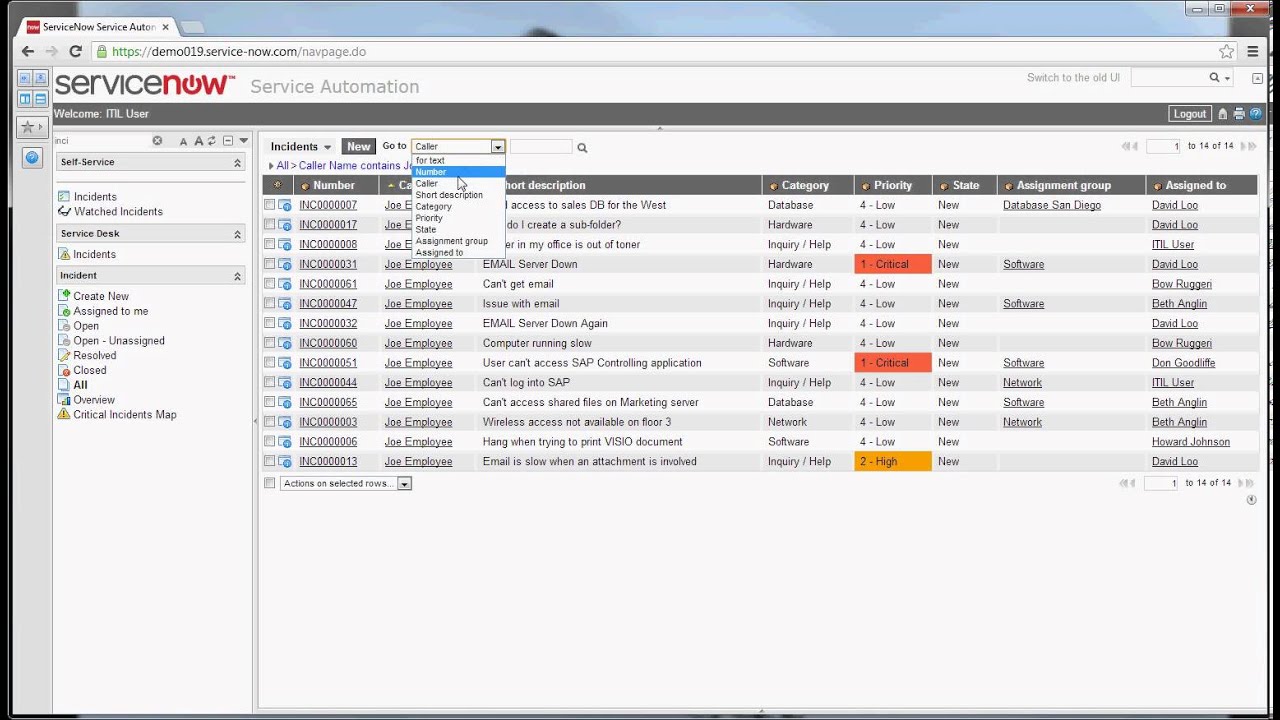
Task: Collapse the Self-Service section
Action: click(238, 162)
